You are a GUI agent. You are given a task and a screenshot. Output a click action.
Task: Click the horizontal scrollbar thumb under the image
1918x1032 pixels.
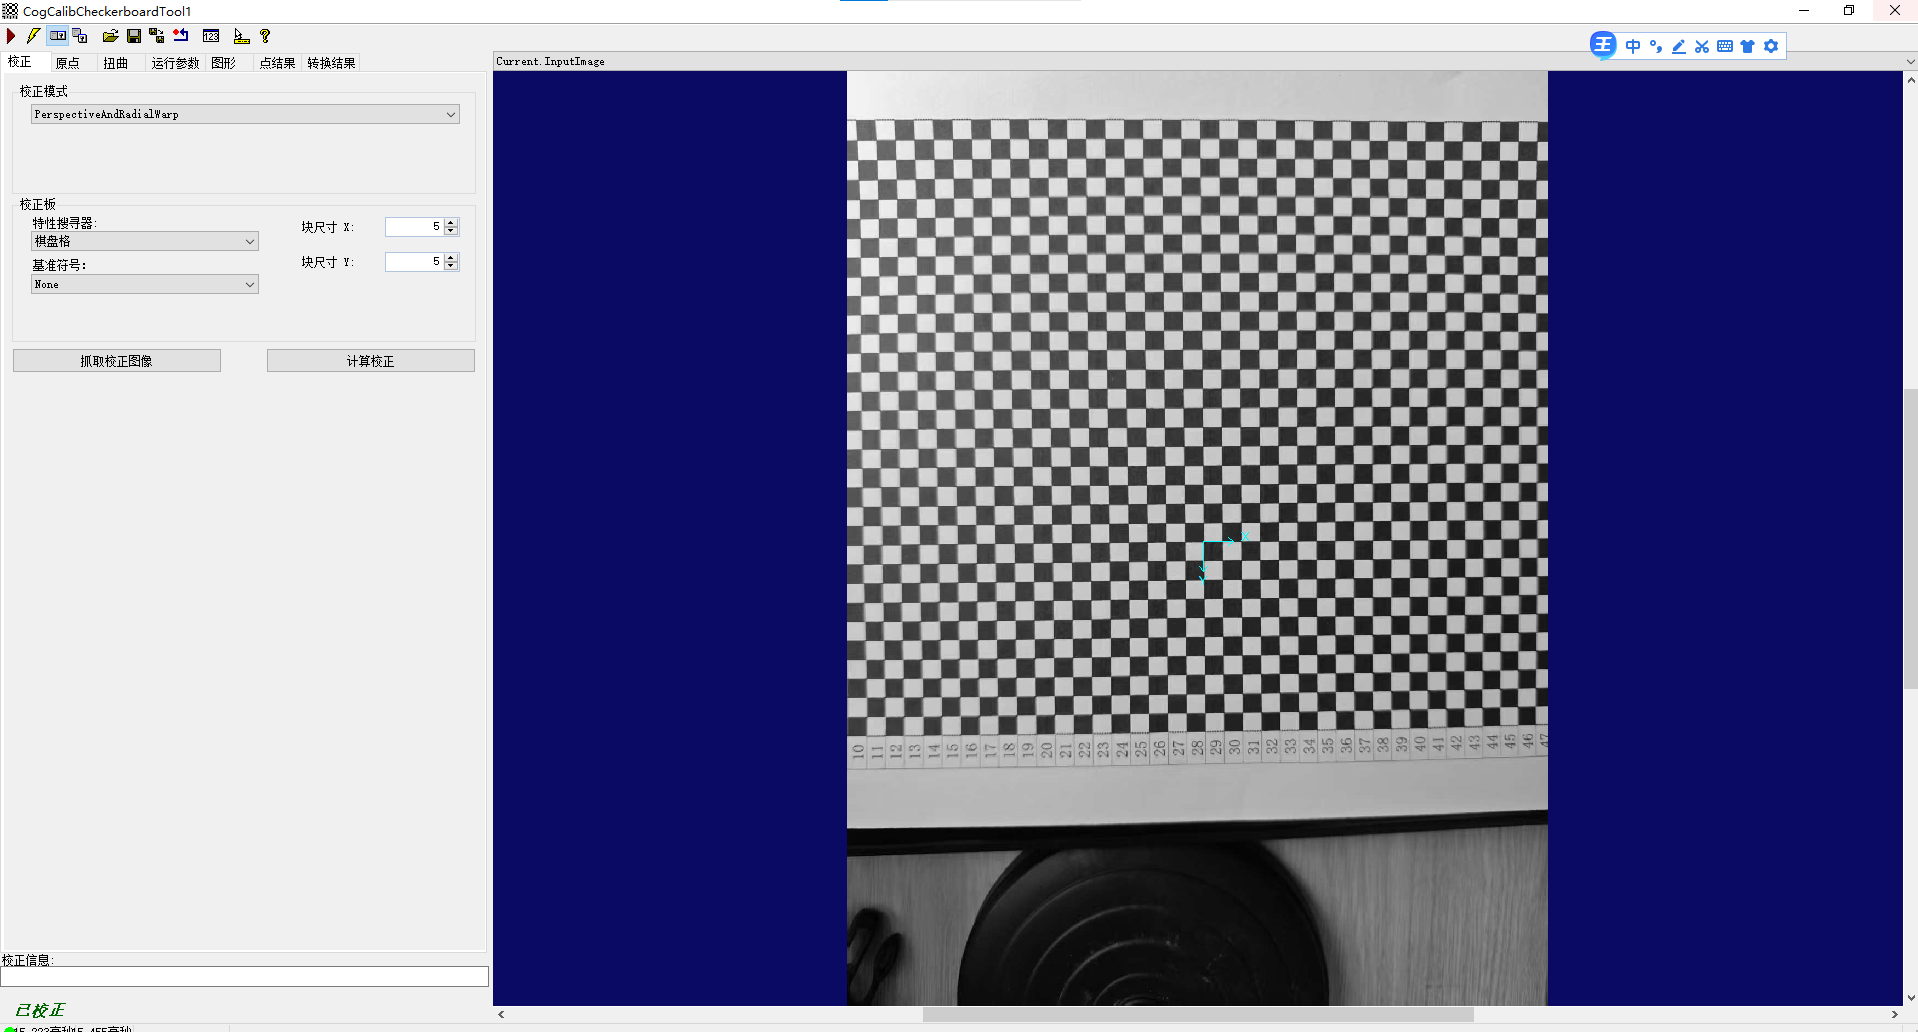point(1198,1014)
